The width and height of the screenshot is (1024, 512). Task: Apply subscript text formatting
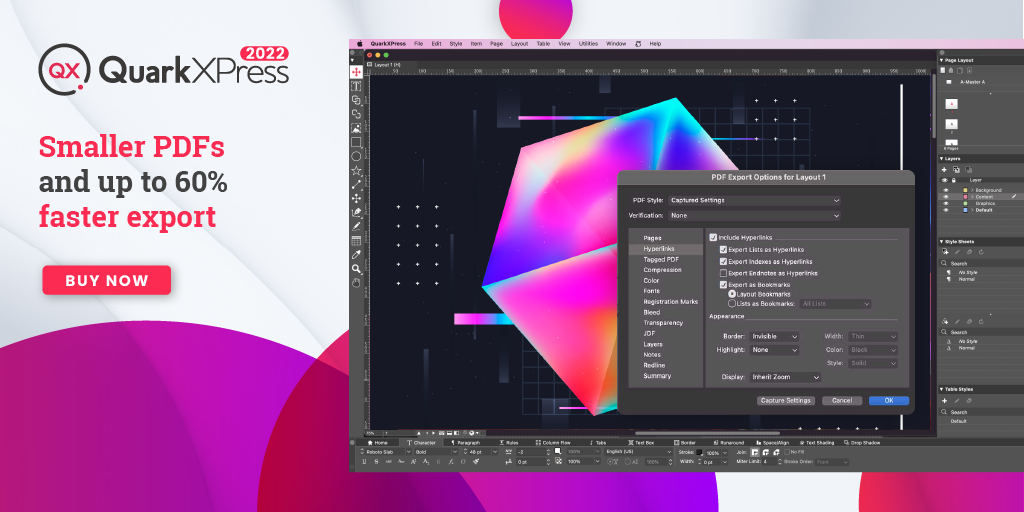point(426,462)
